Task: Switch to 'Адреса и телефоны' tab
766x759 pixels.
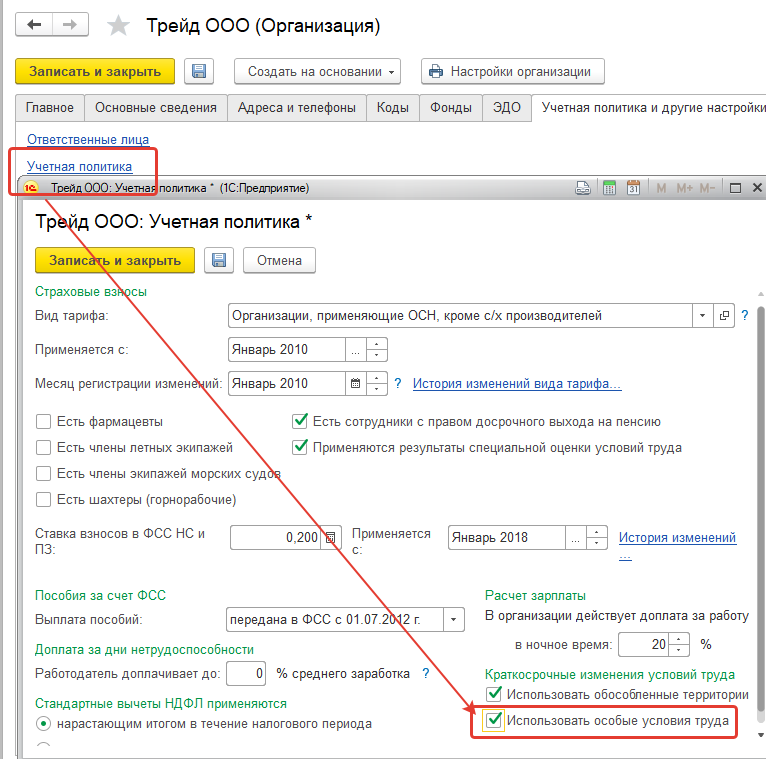Action: point(297,107)
